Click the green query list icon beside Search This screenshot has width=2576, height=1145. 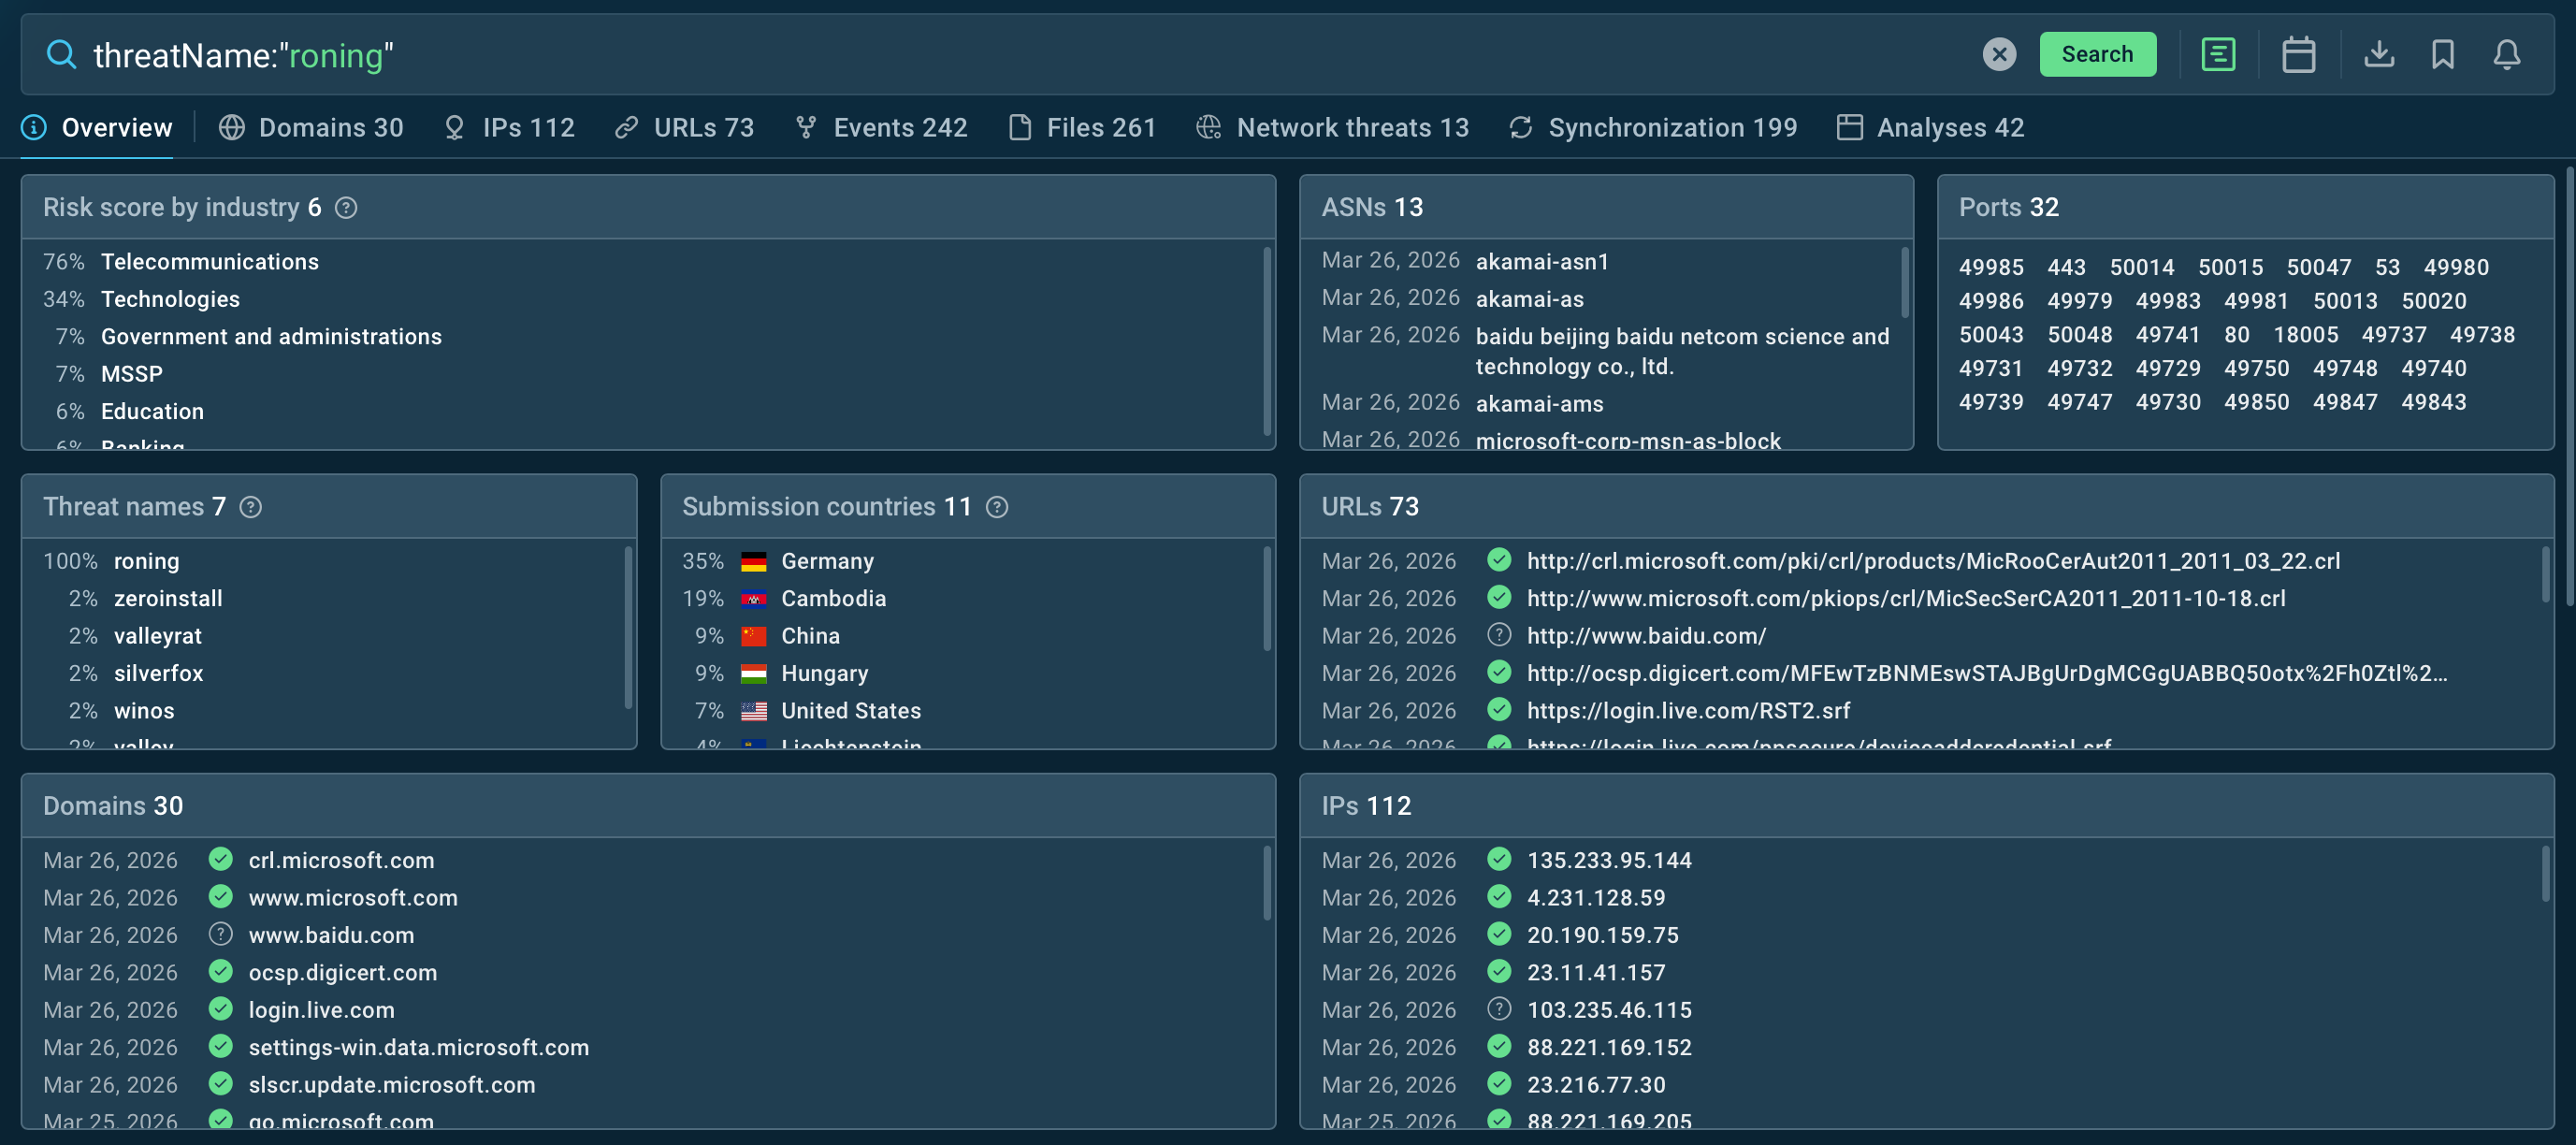[2218, 55]
